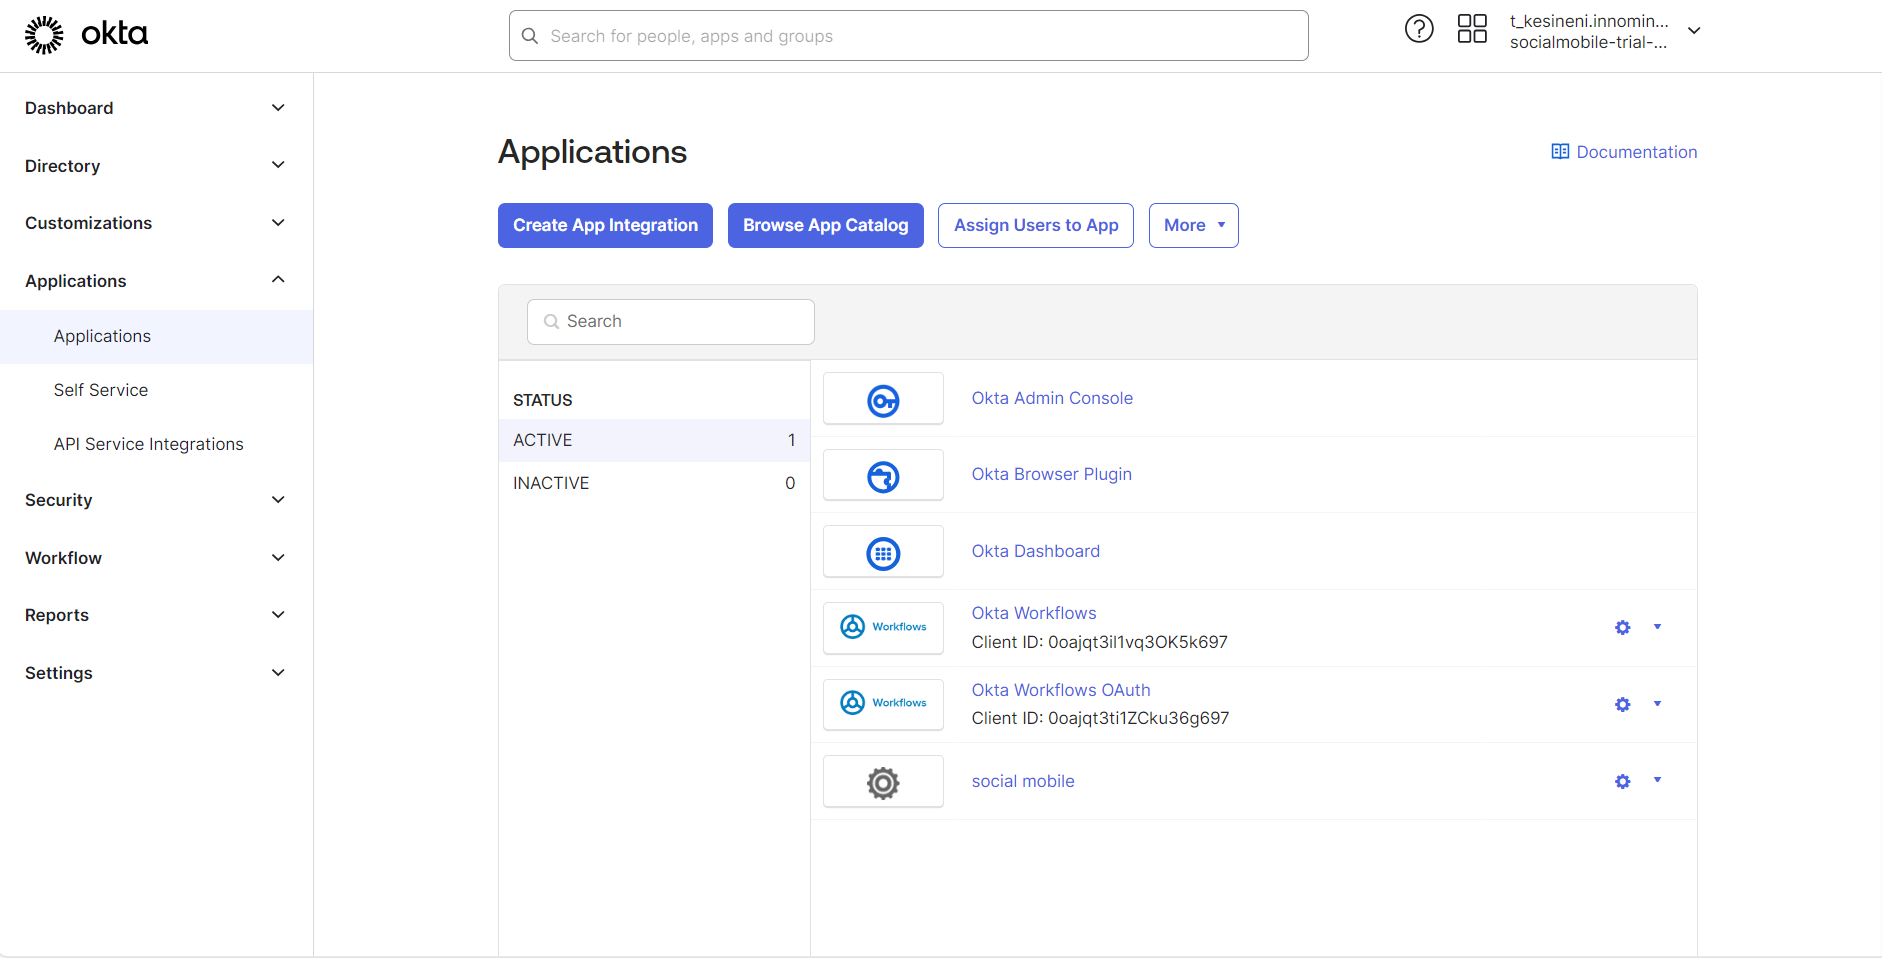Open settings gear for social mobile
1882x958 pixels.
click(1622, 781)
